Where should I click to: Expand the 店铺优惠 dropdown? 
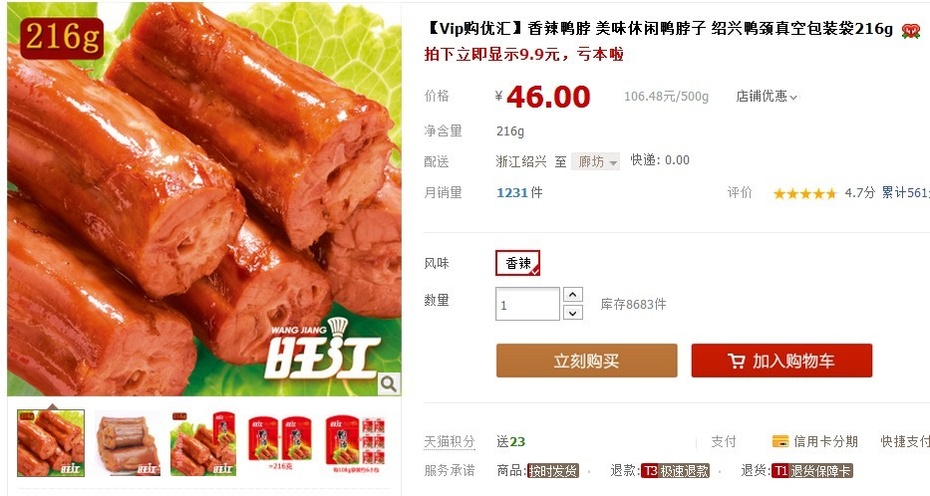tap(767, 96)
